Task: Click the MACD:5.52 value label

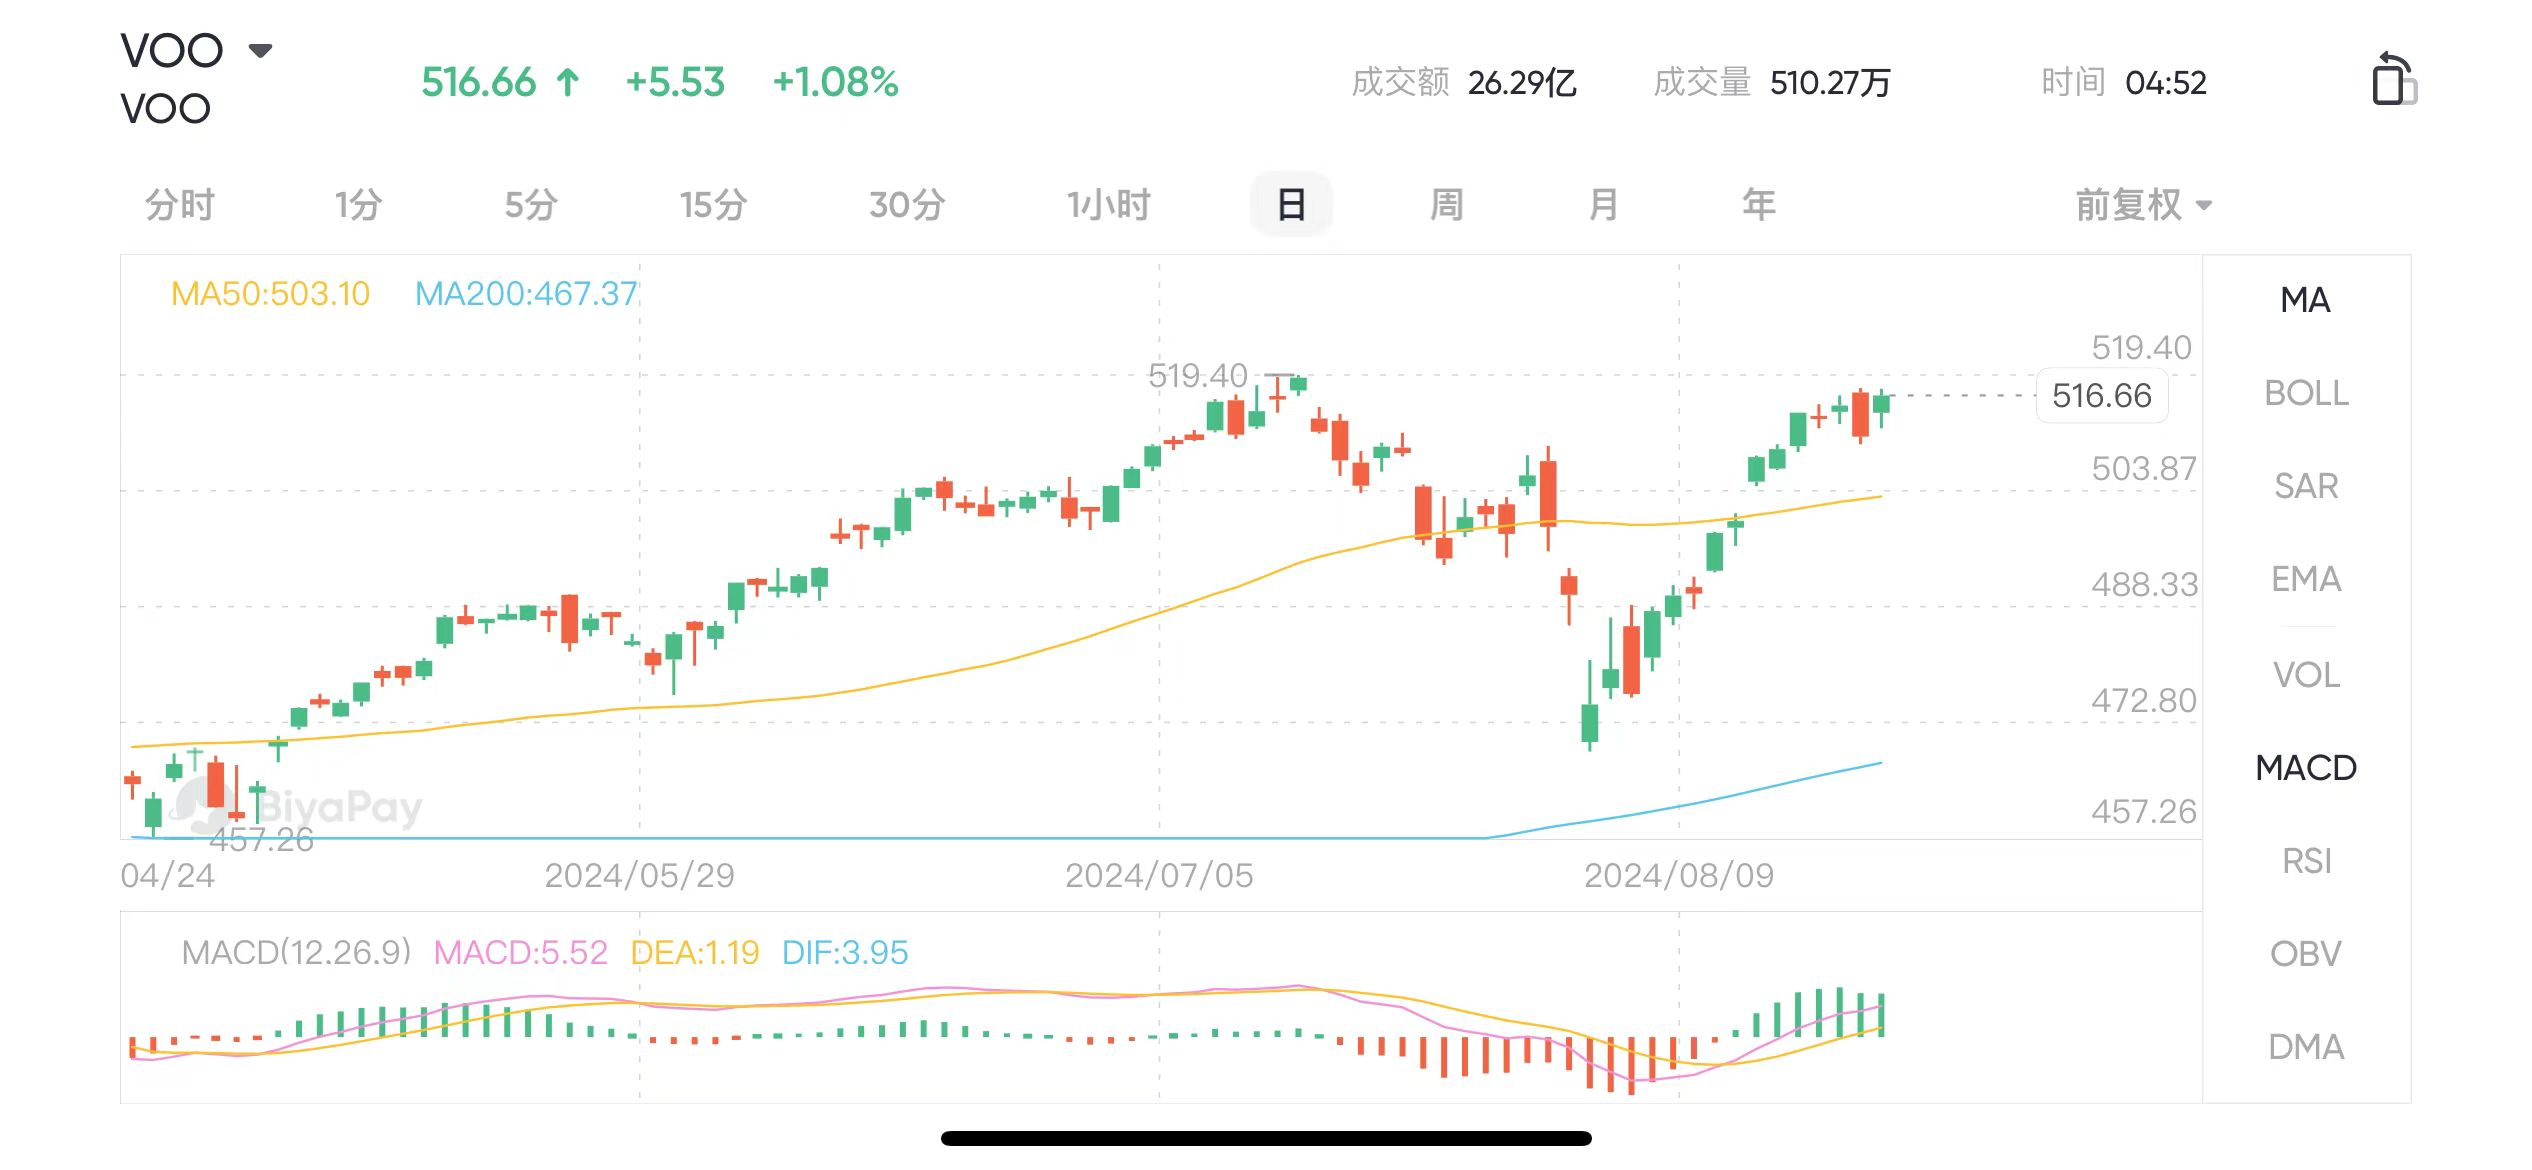Action: click(x=520, y=952)
